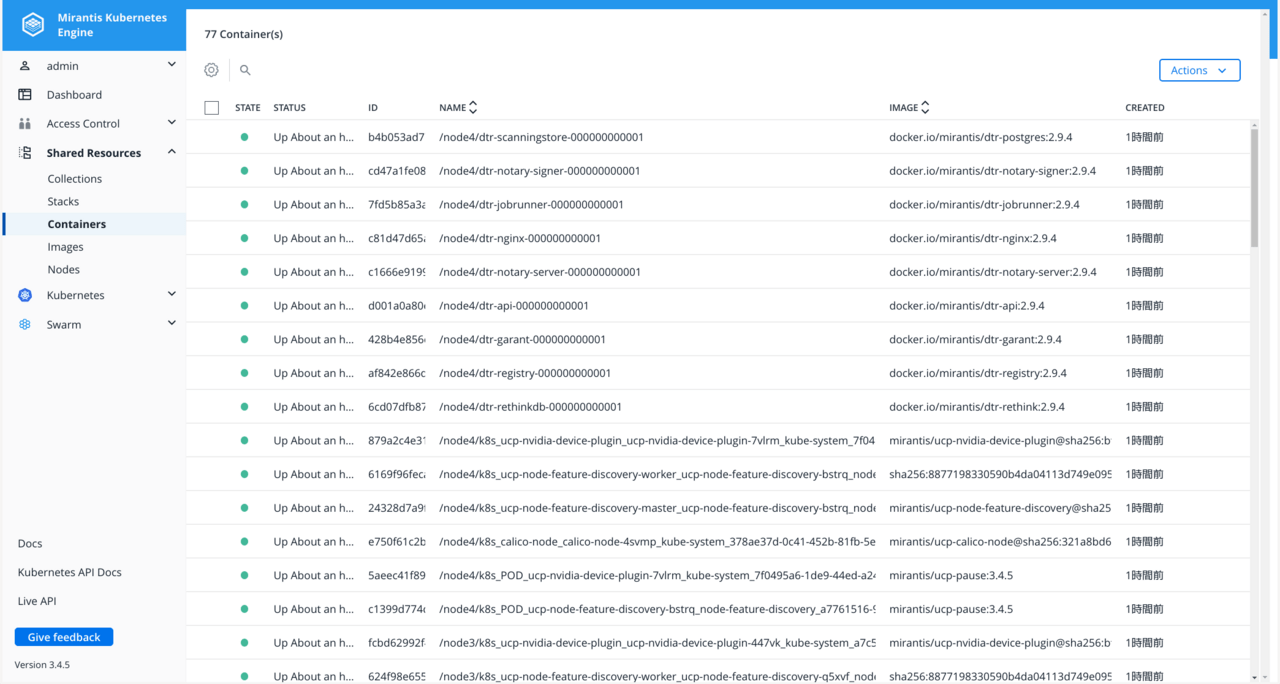Click the green state dot for dtr-garant row
The height and width of the screenshot is (684, 1280).
(x=244, y=339)
